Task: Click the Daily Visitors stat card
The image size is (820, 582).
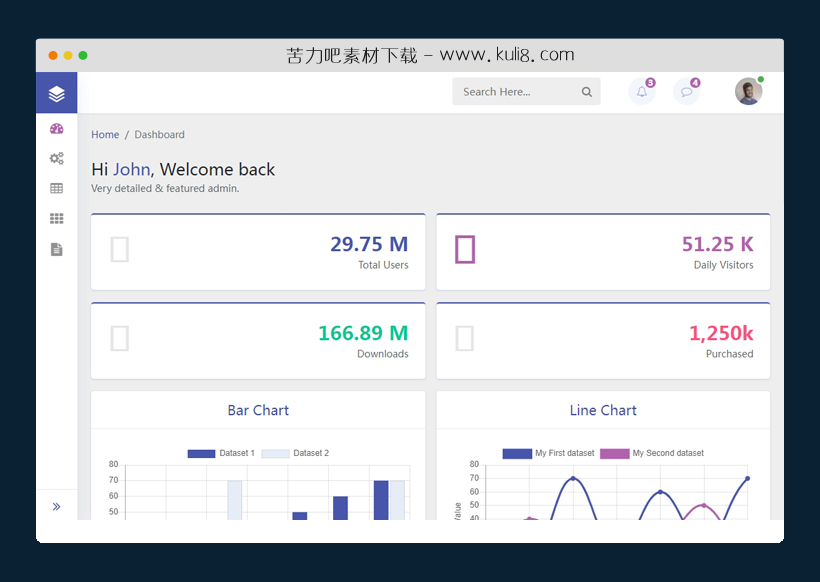Action: point(603,252)
